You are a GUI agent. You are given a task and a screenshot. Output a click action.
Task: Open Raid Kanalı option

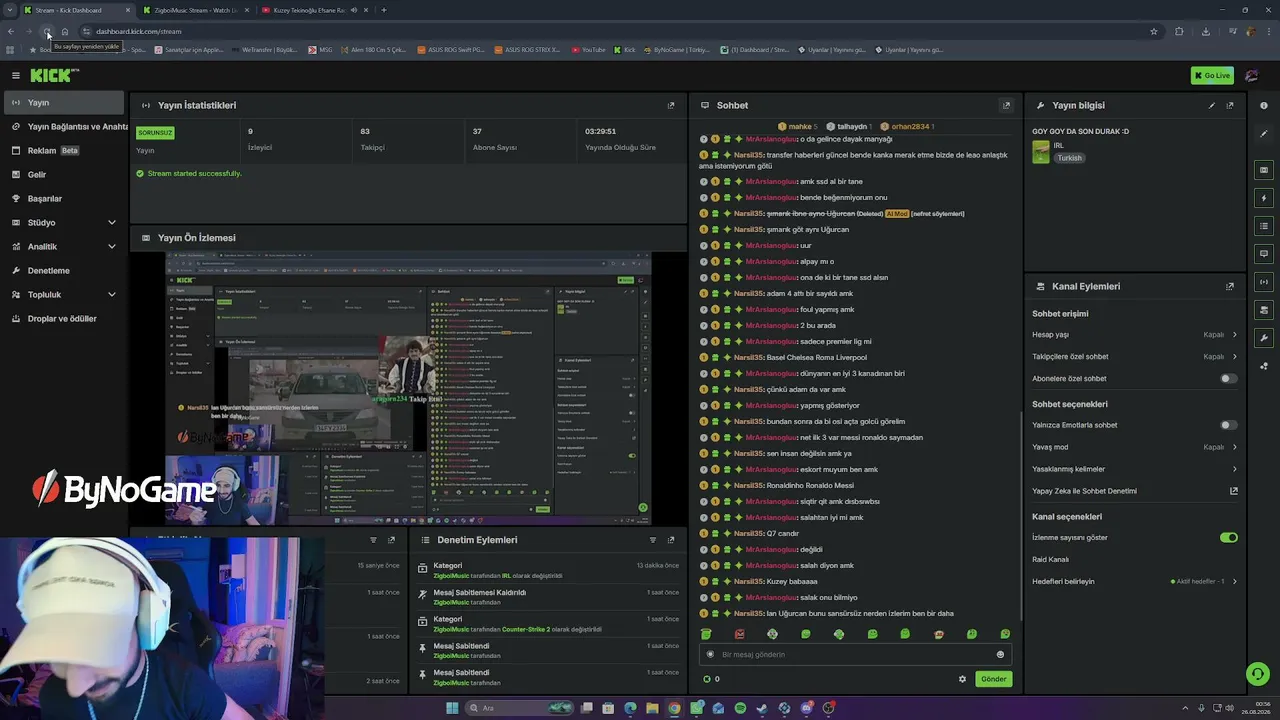click(1051, 559)
